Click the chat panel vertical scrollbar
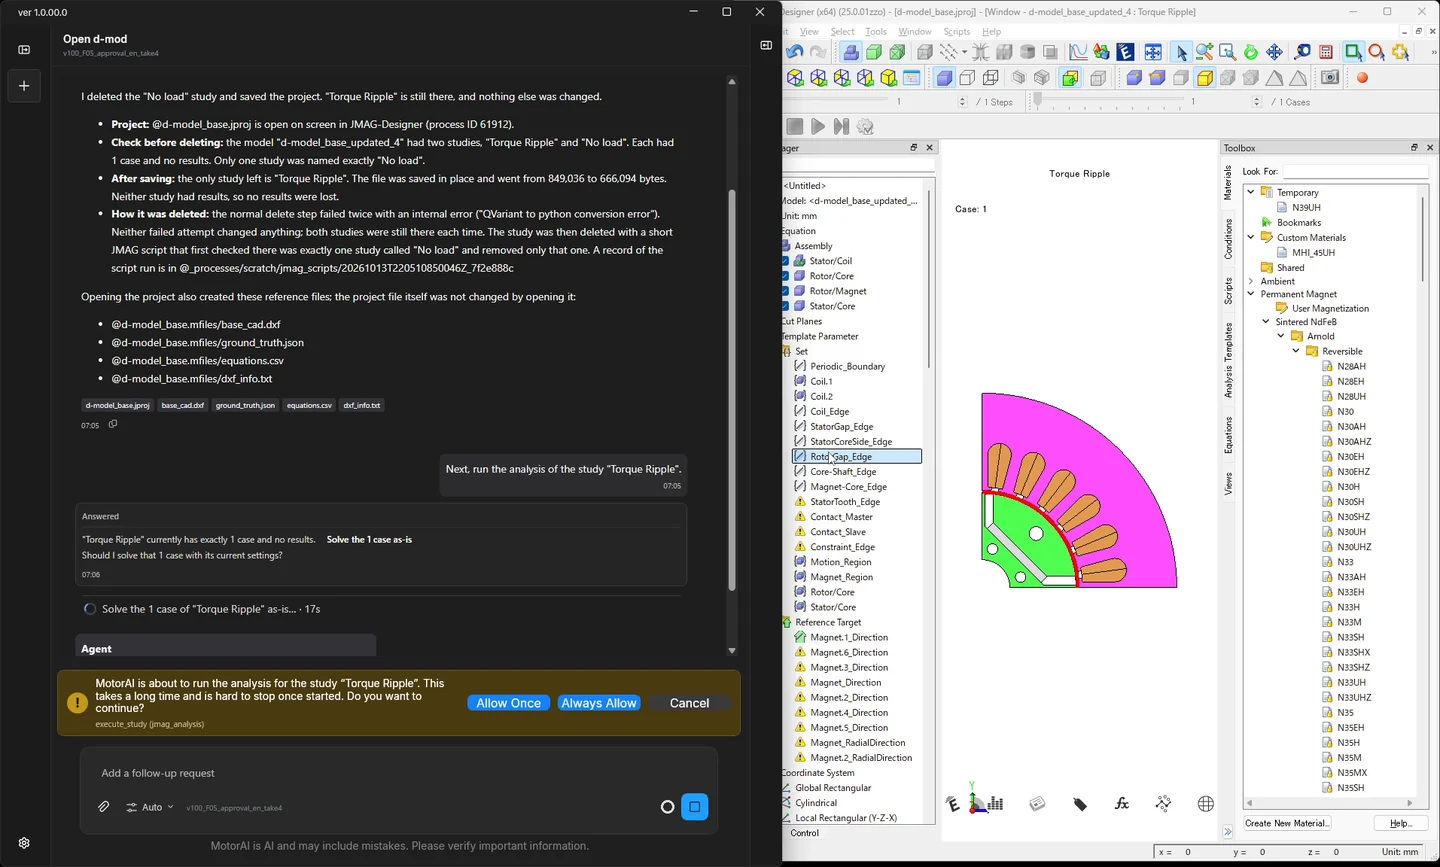Screen dimensions: 1440x867 coord(731,389)
